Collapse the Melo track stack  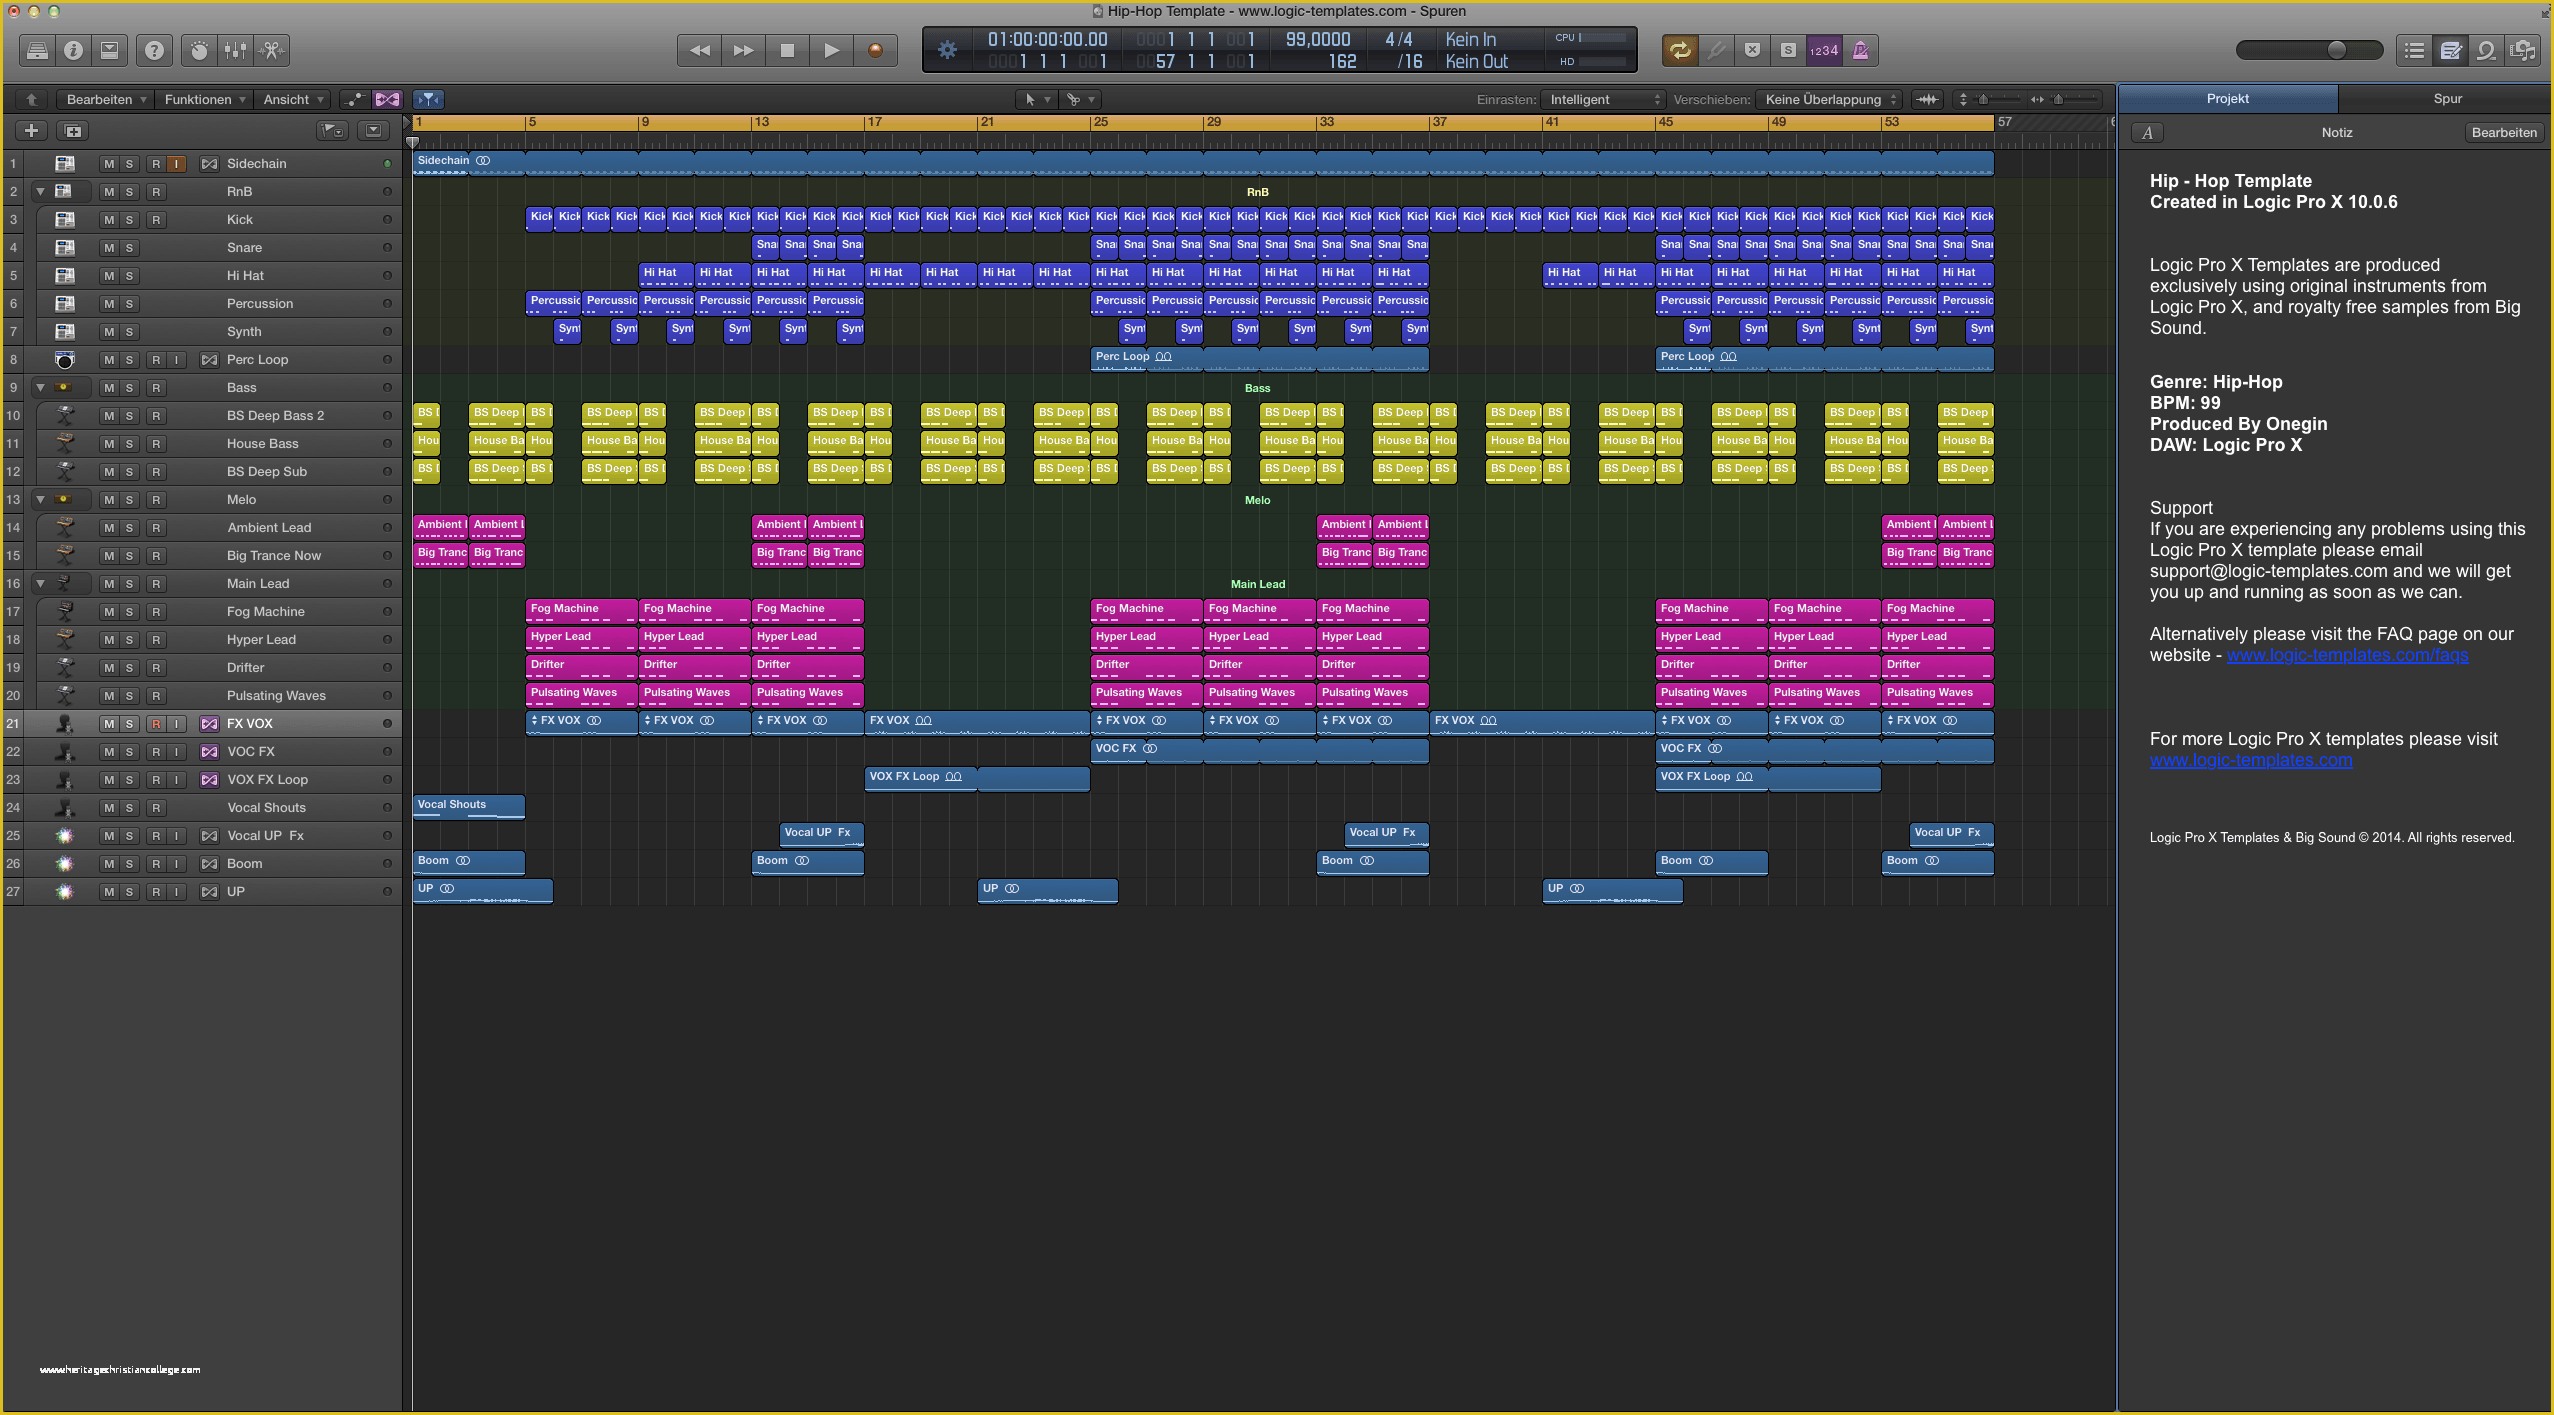[x=40, y=499]
